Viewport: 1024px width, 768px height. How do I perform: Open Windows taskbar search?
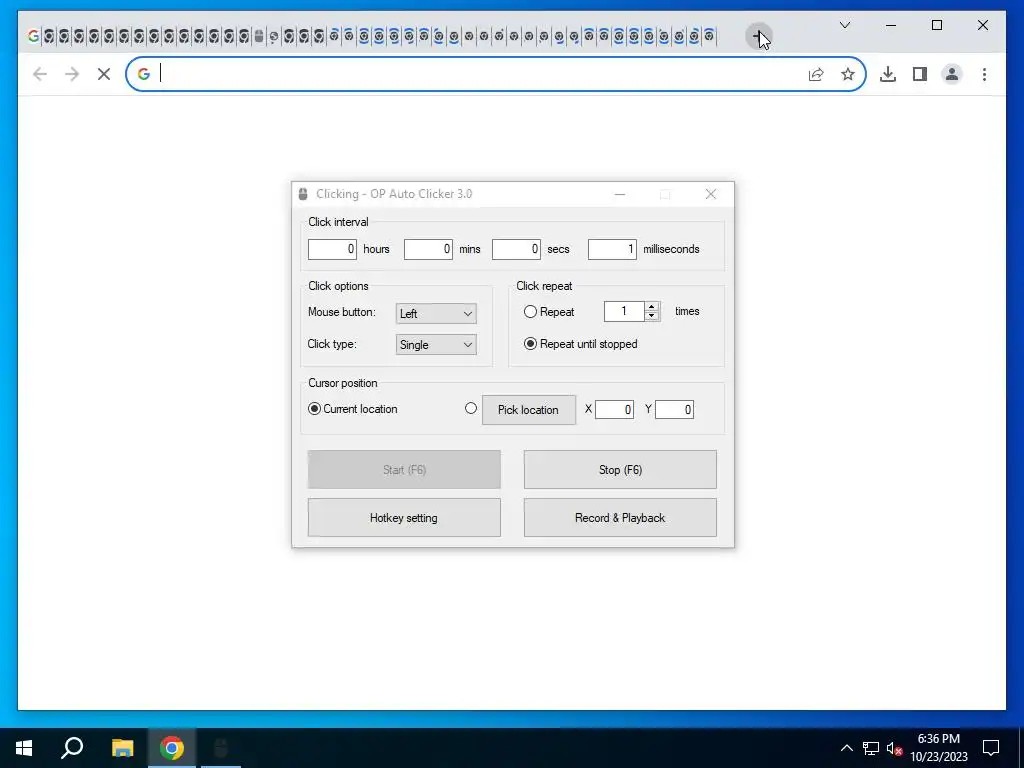click(x=72, y=748)
